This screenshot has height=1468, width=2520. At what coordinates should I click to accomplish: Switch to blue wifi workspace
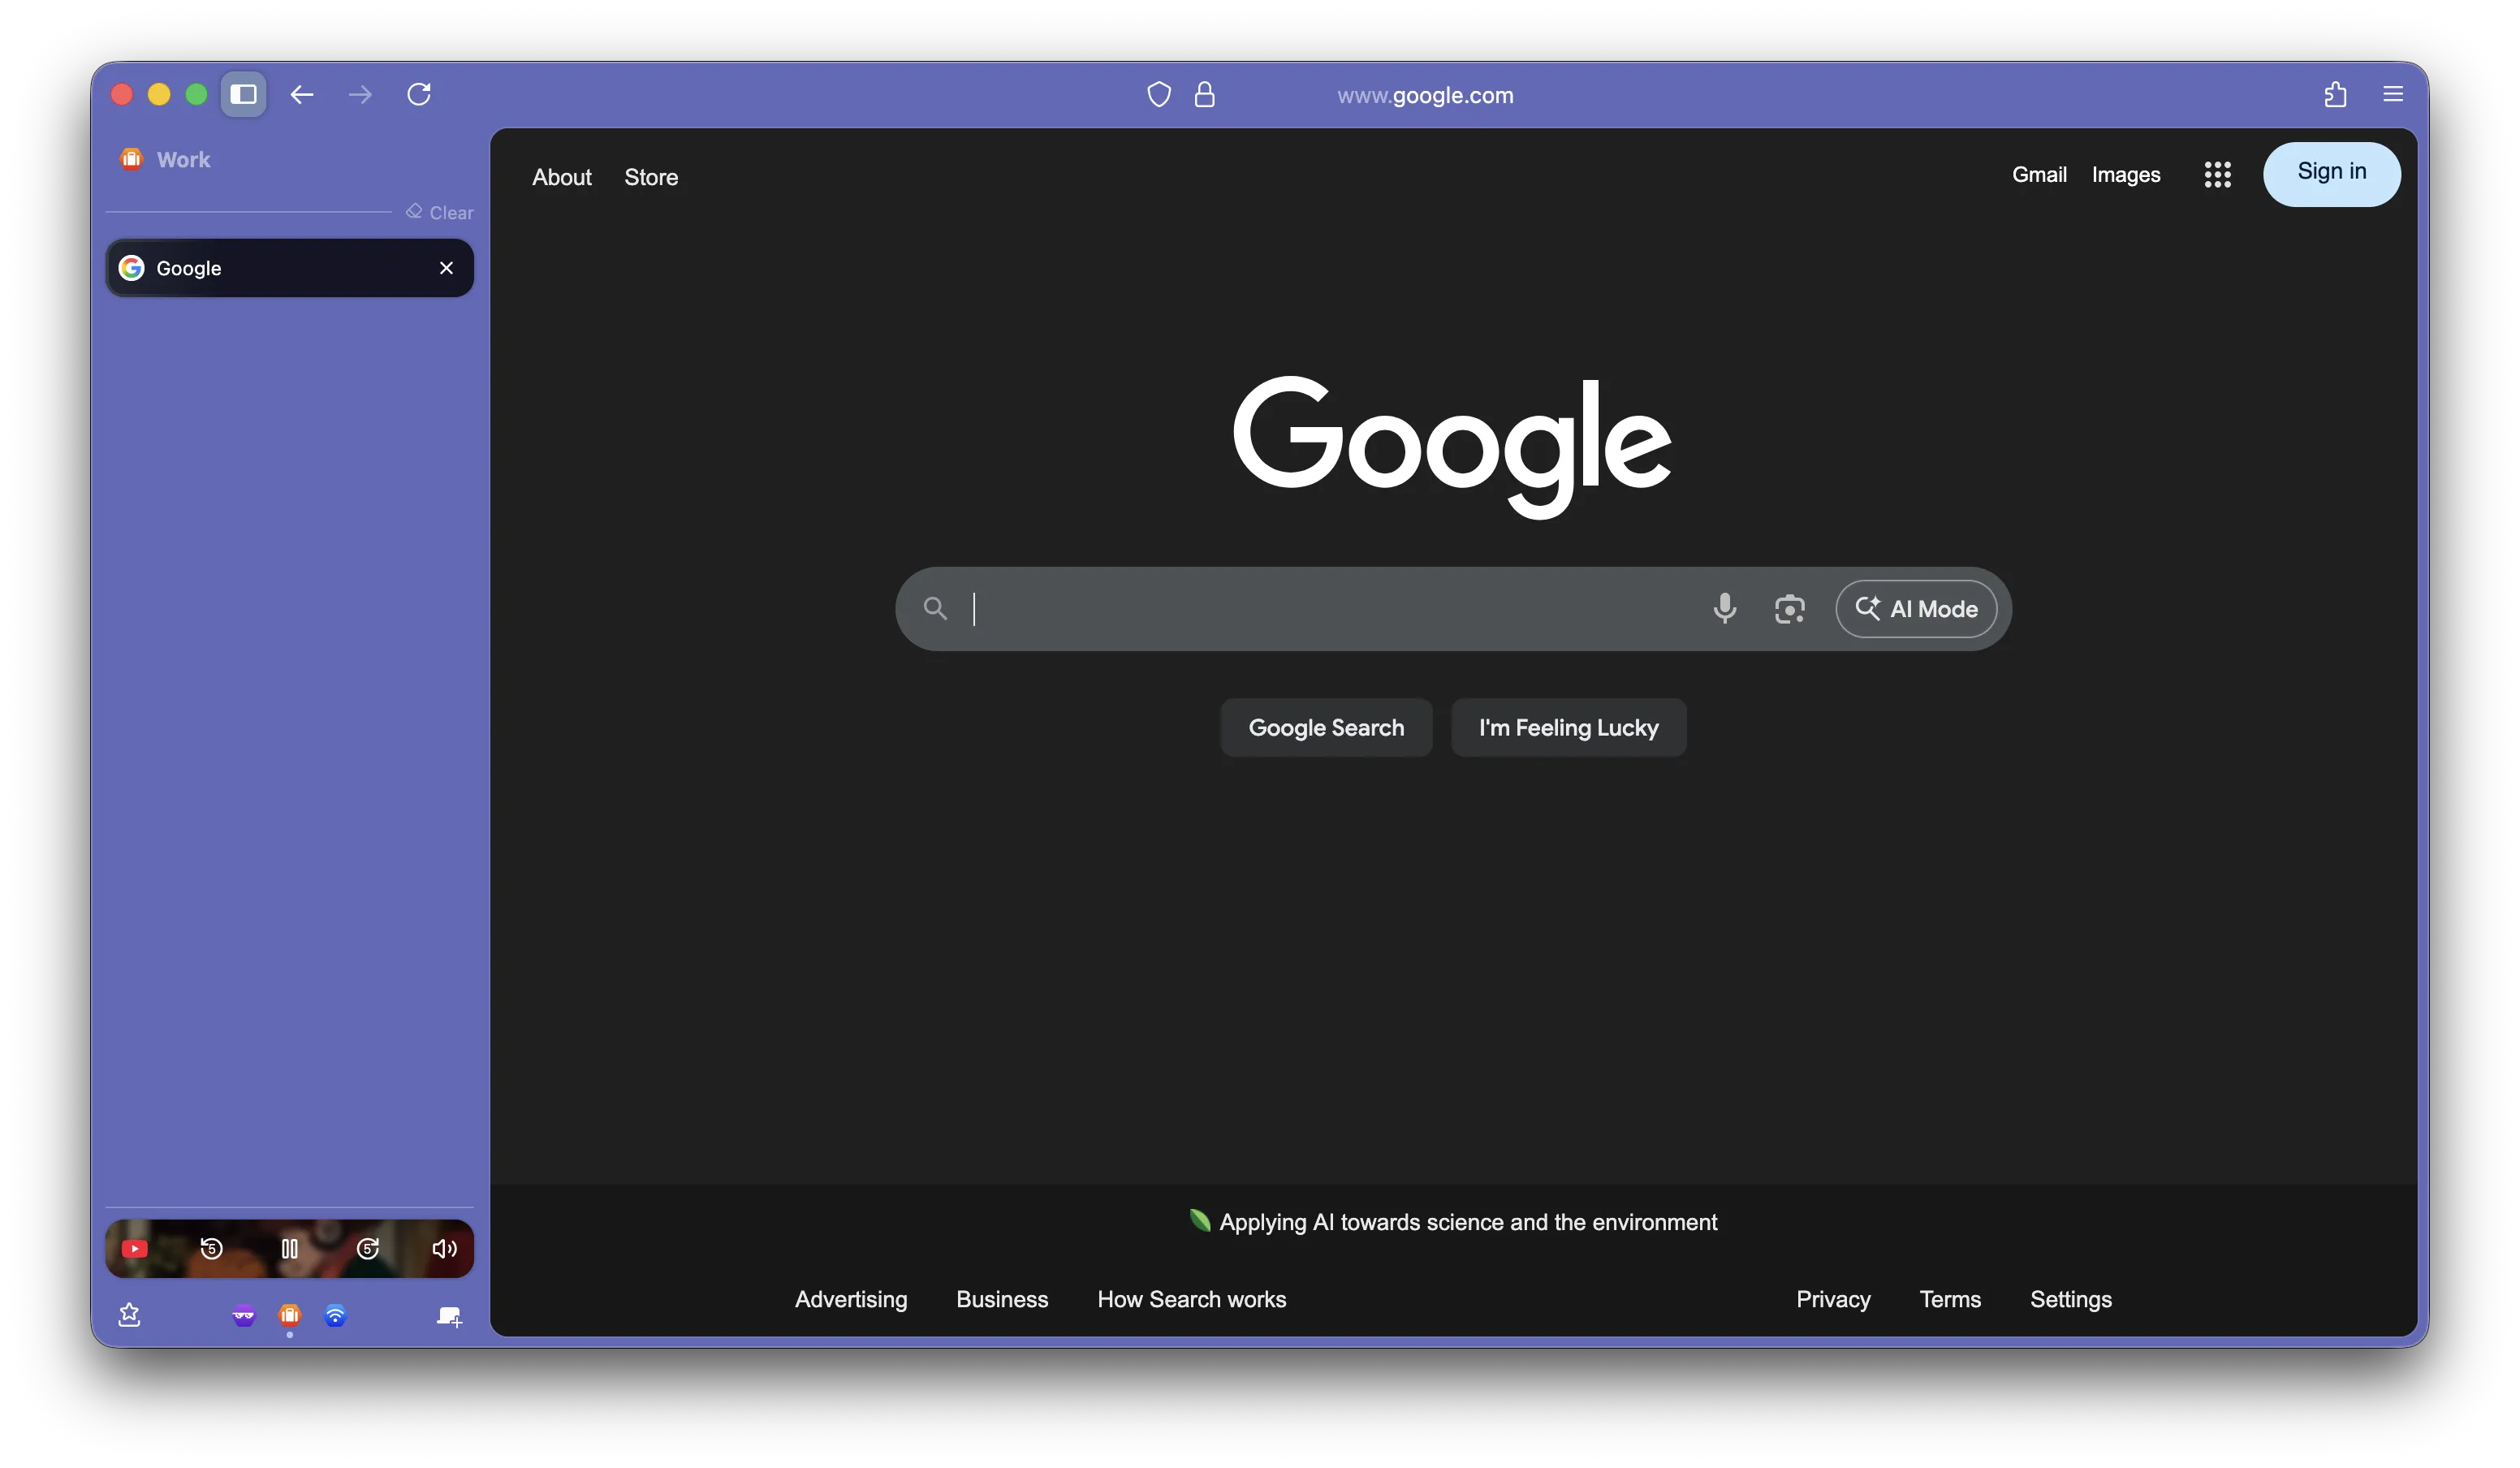[335, 1315]
